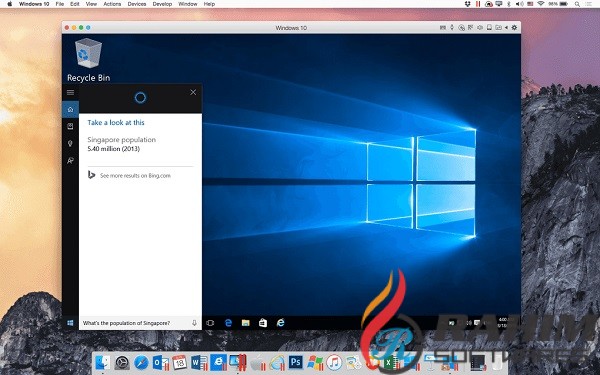This screenshot has width=600, height=375.
Task: Open Finder from the Dock
Action: click(103, 362)
